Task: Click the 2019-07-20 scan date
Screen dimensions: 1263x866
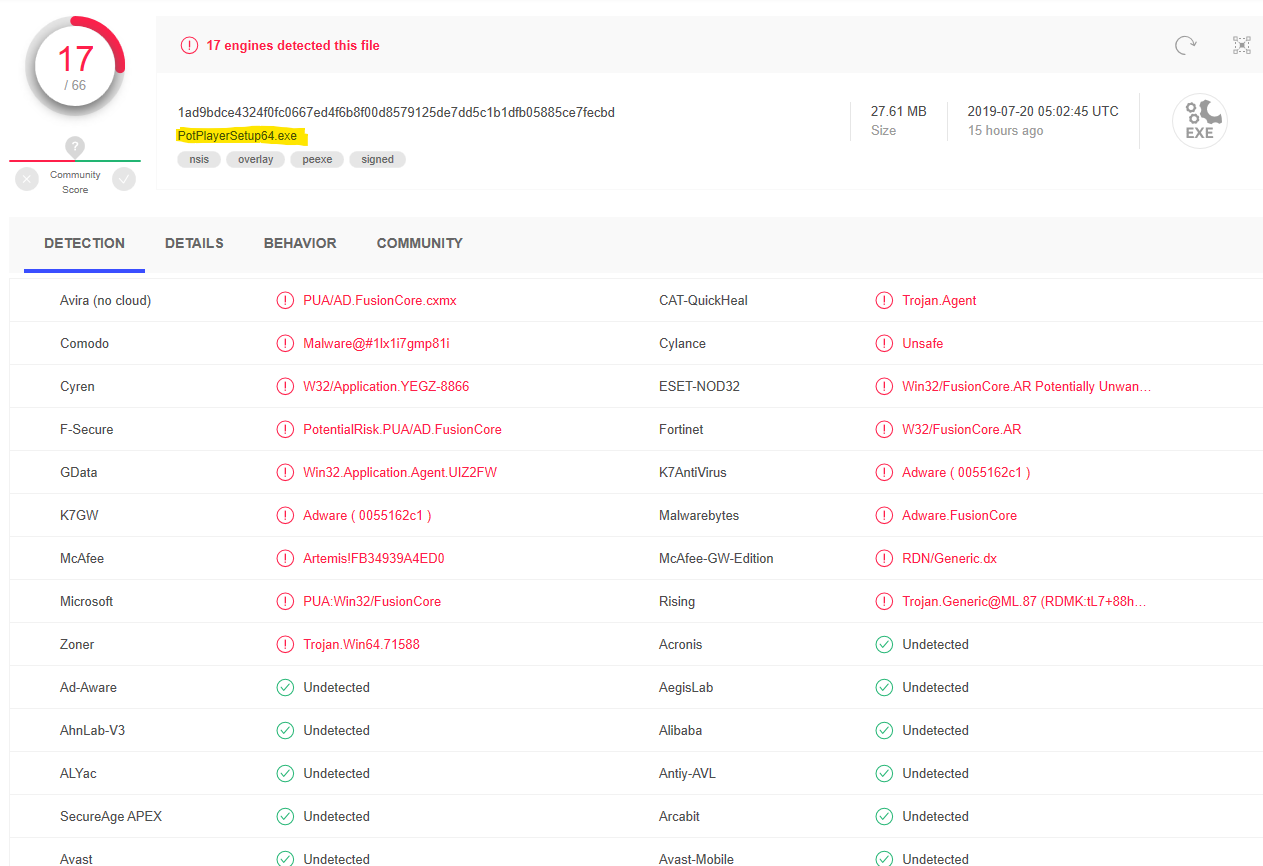Action: [x=1043, y=111]
